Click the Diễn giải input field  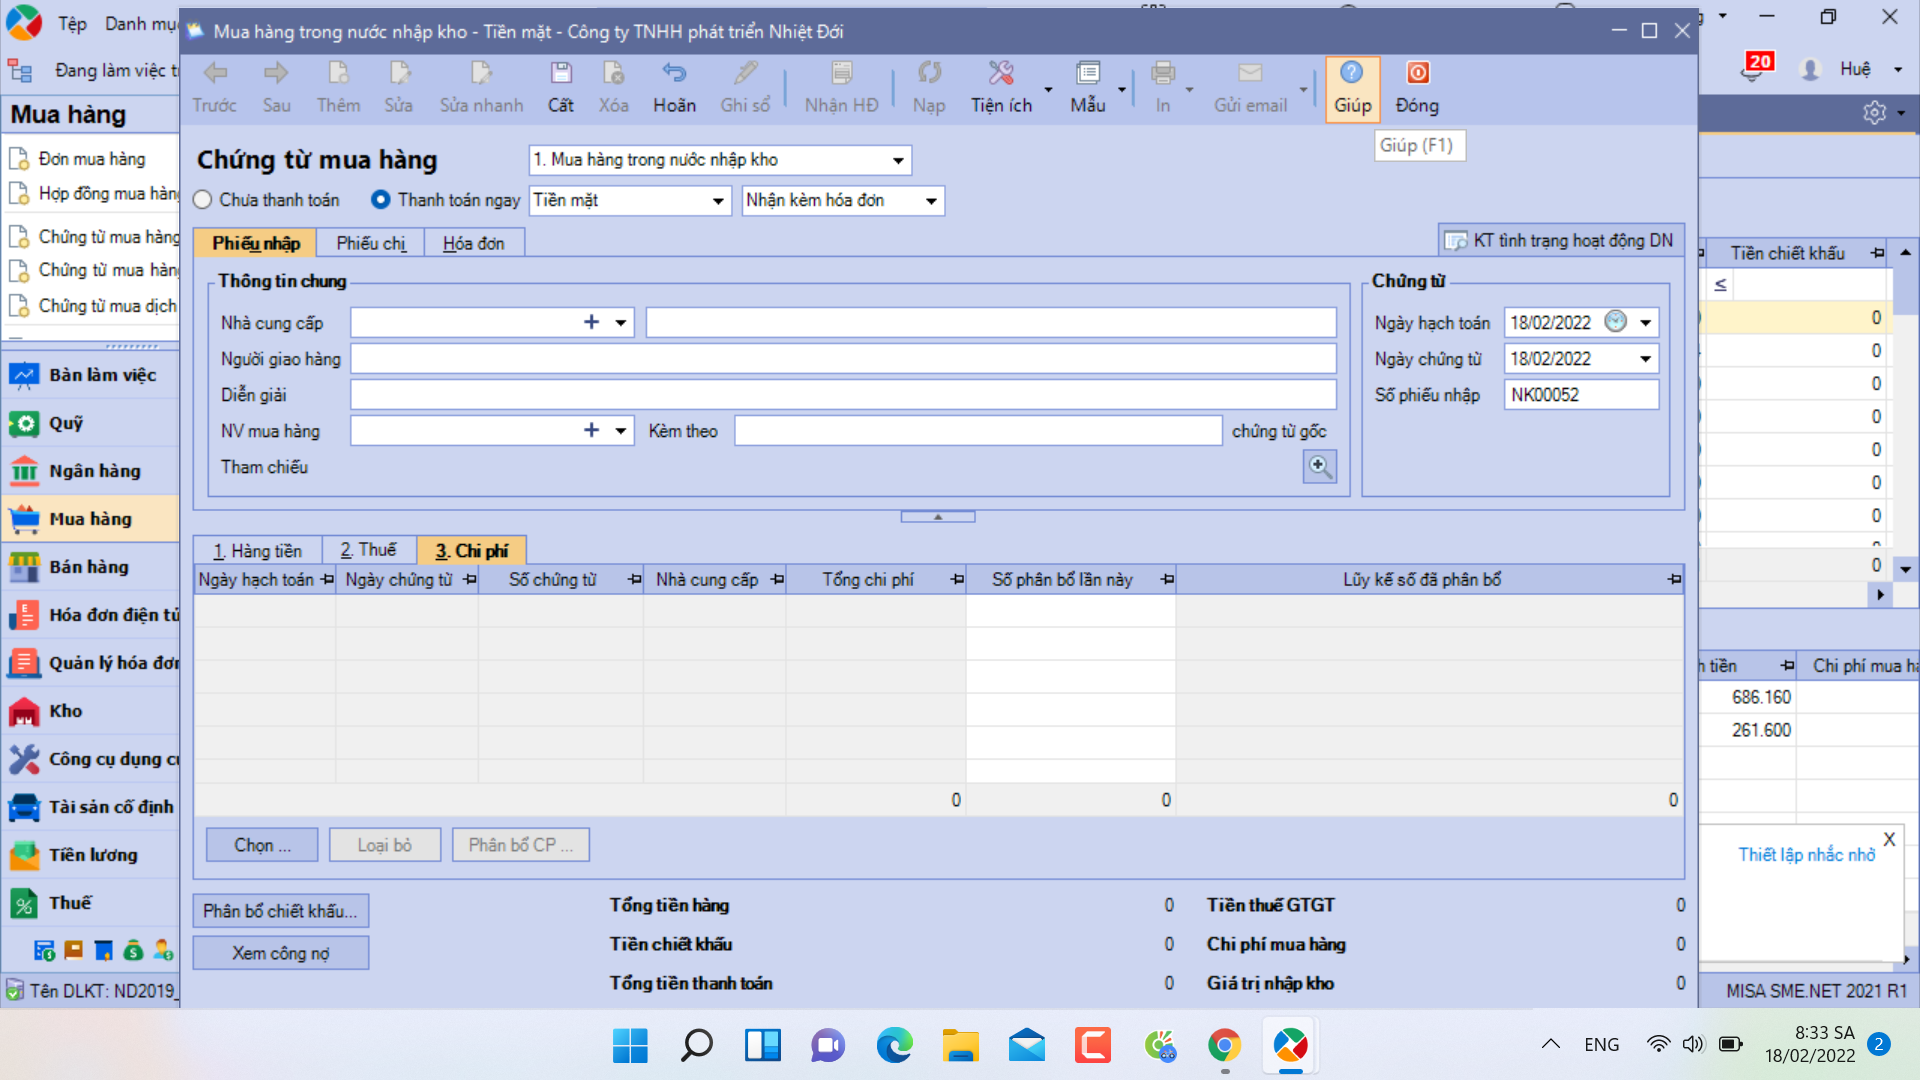842,395
